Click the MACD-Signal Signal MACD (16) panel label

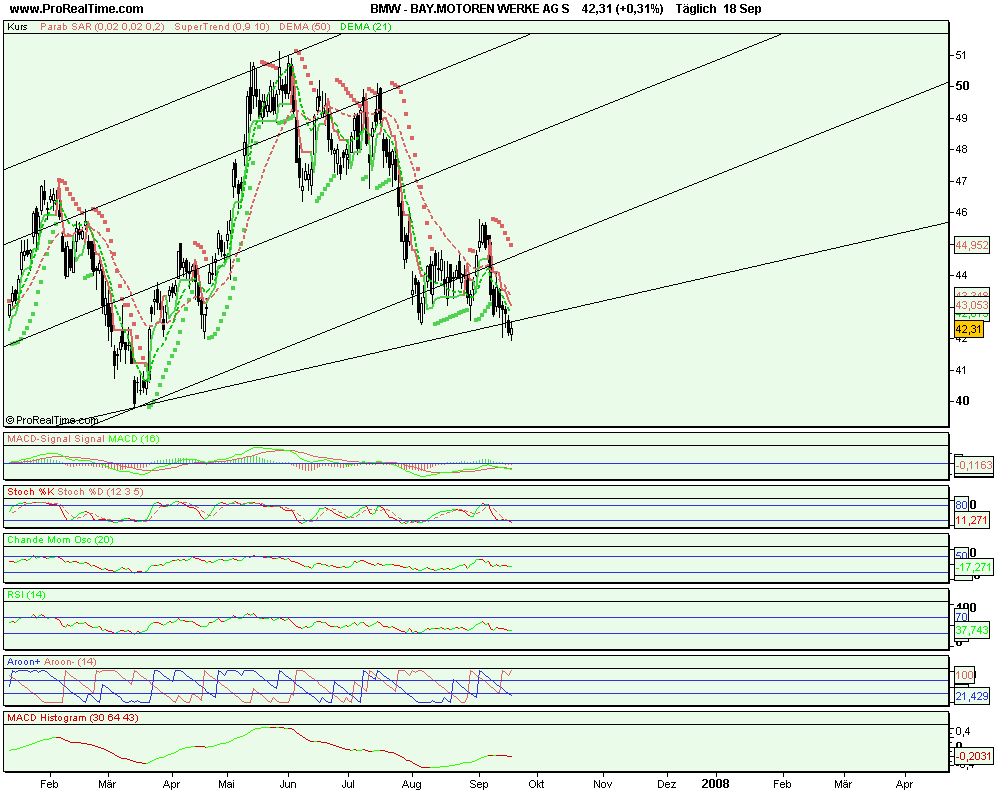point(83,439)
